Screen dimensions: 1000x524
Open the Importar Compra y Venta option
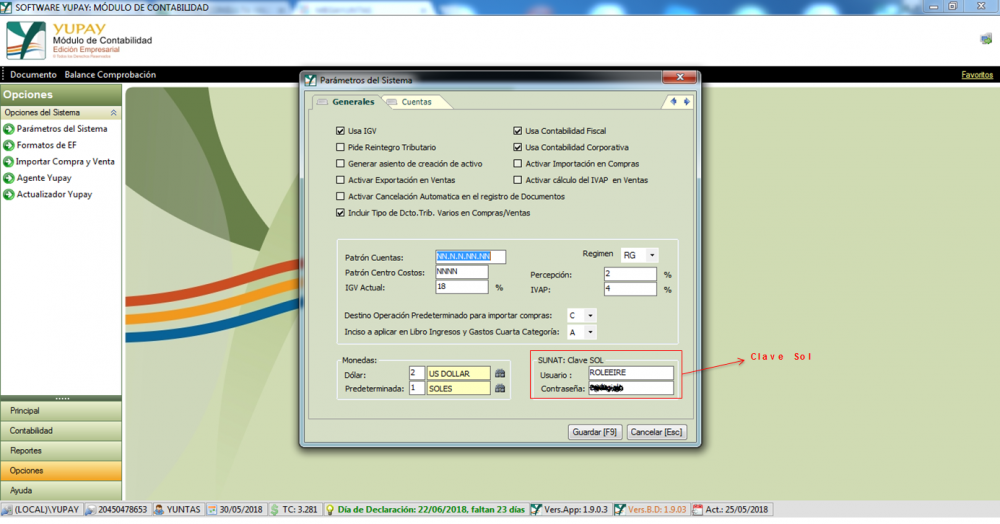point(65,162)
